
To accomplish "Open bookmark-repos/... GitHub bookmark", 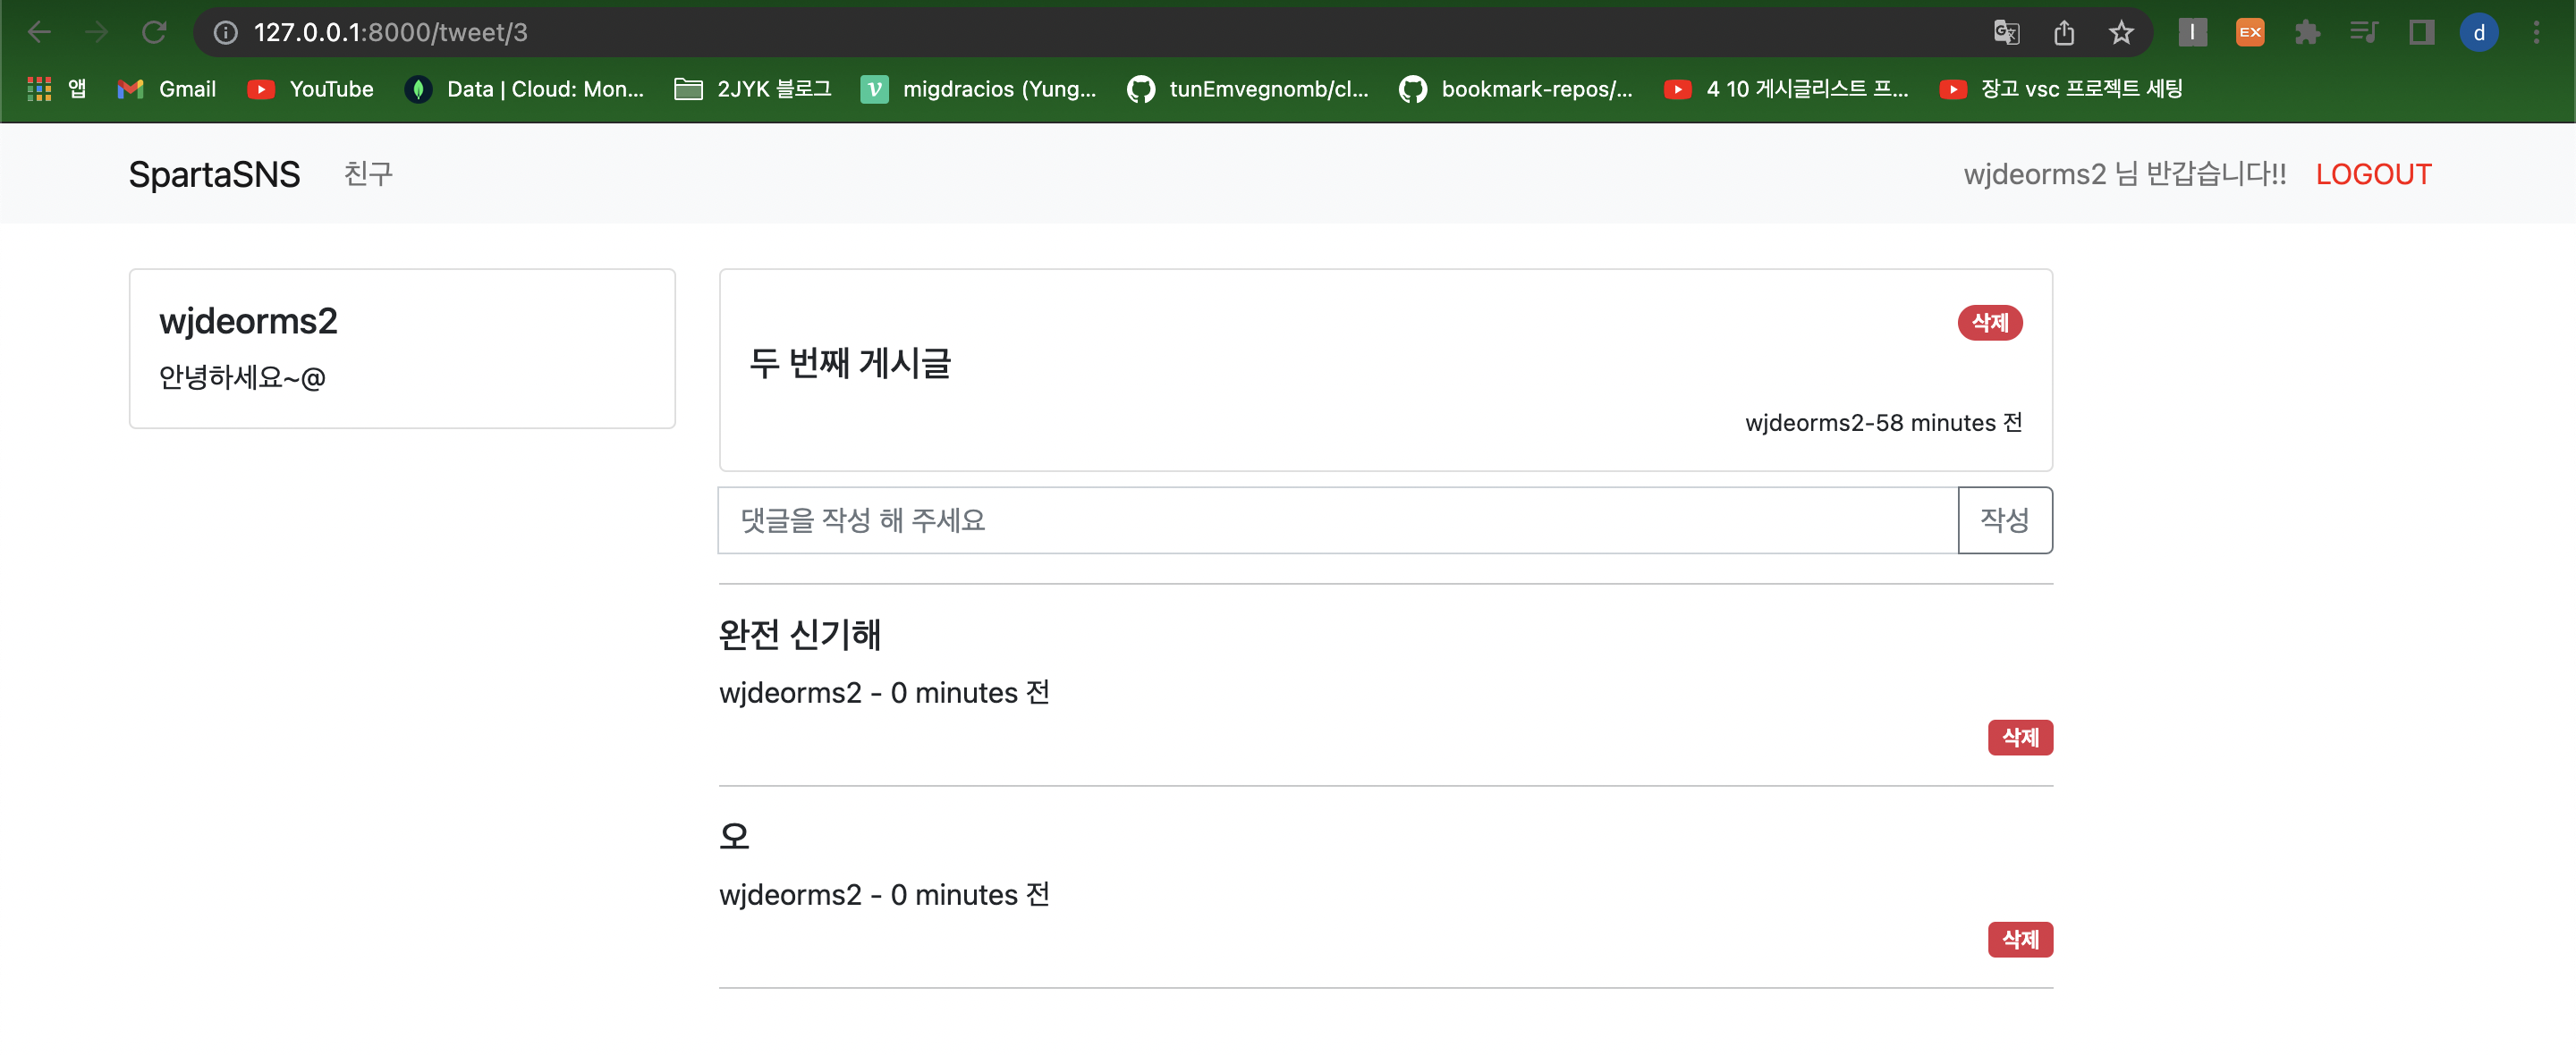I will [x=1516, y=89].
